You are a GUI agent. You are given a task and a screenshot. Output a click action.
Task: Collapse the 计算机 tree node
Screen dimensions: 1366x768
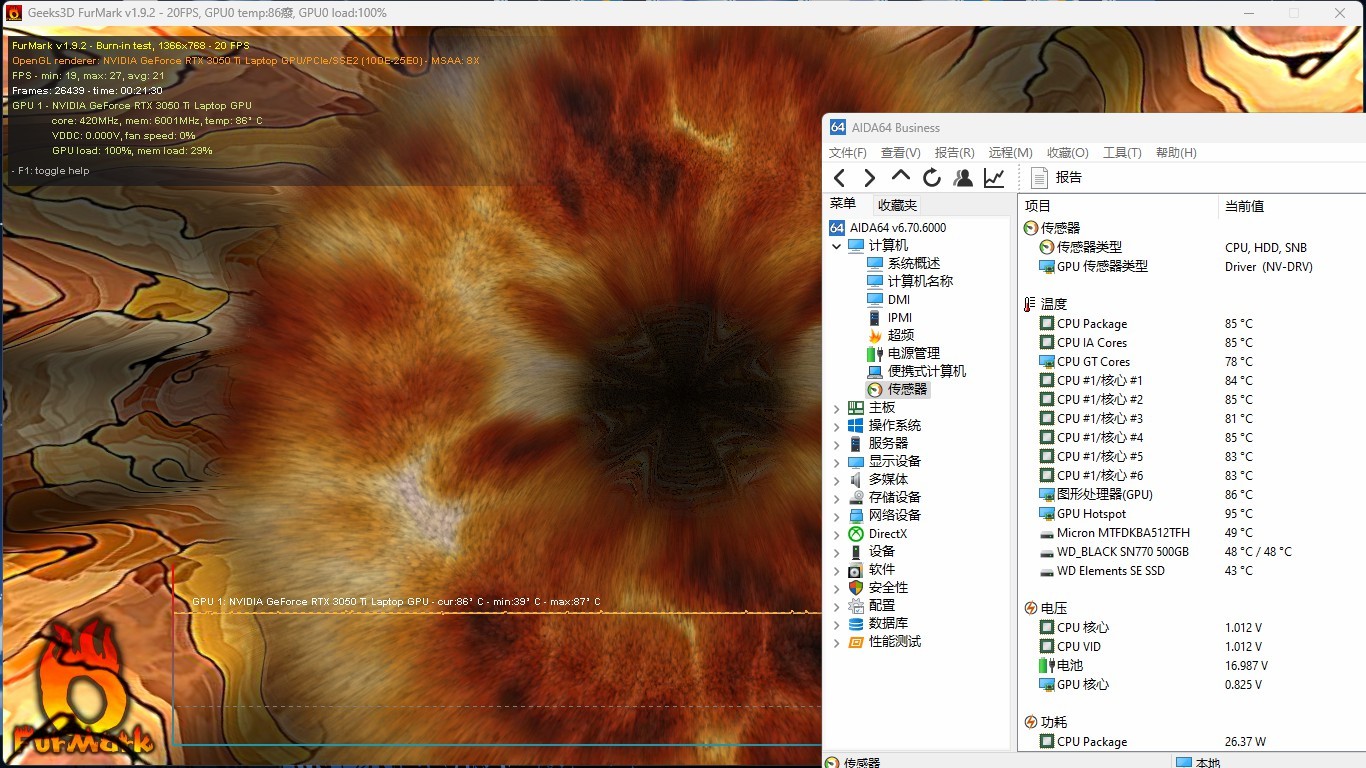pos(837,246)
